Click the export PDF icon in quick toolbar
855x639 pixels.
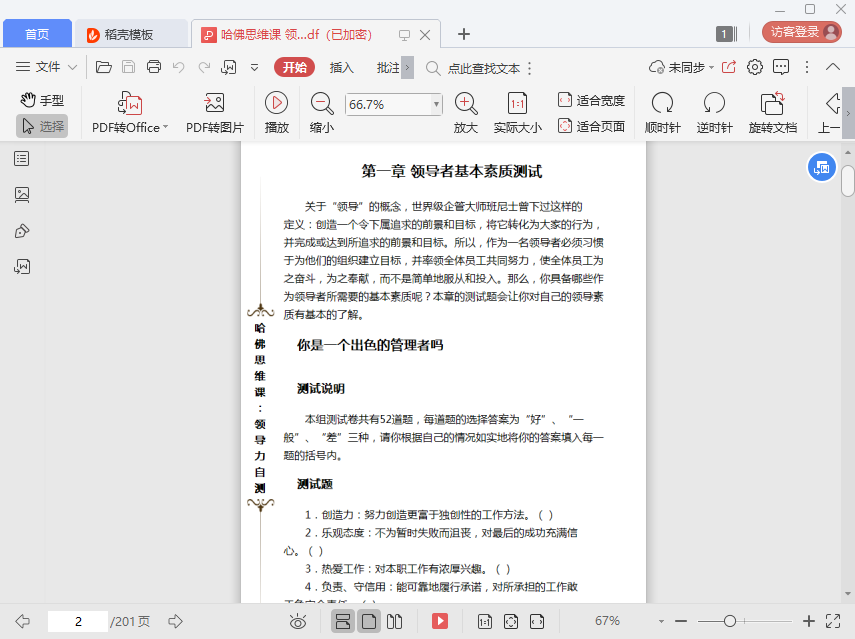click(228, 67)
